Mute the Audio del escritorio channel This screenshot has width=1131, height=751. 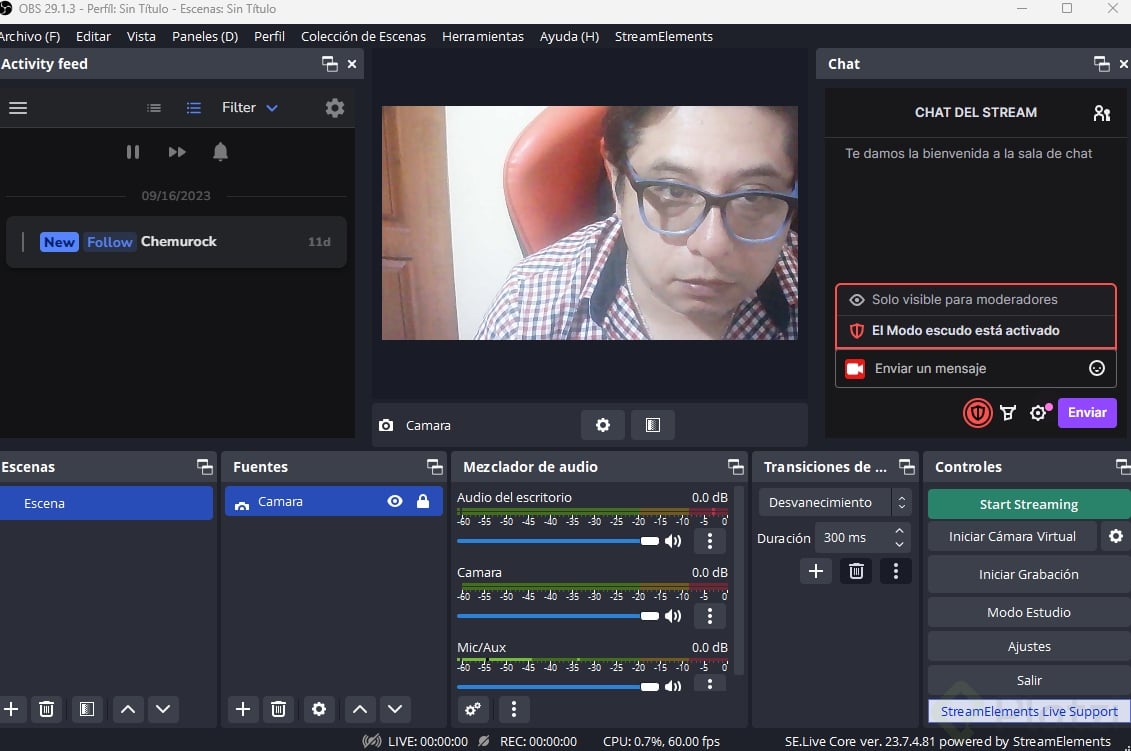tap(673, 541)
